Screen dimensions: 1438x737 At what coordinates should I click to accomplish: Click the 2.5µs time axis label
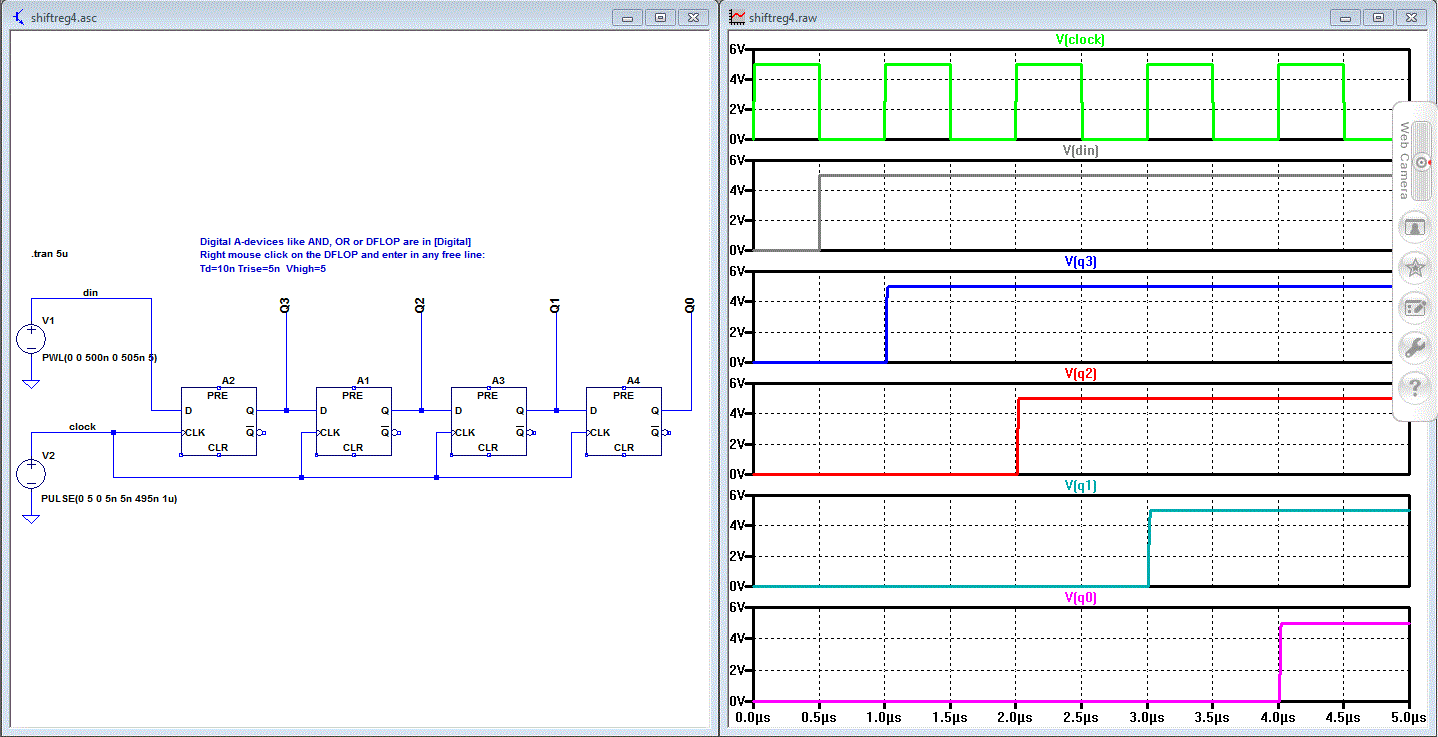[x=1080, y=717]
